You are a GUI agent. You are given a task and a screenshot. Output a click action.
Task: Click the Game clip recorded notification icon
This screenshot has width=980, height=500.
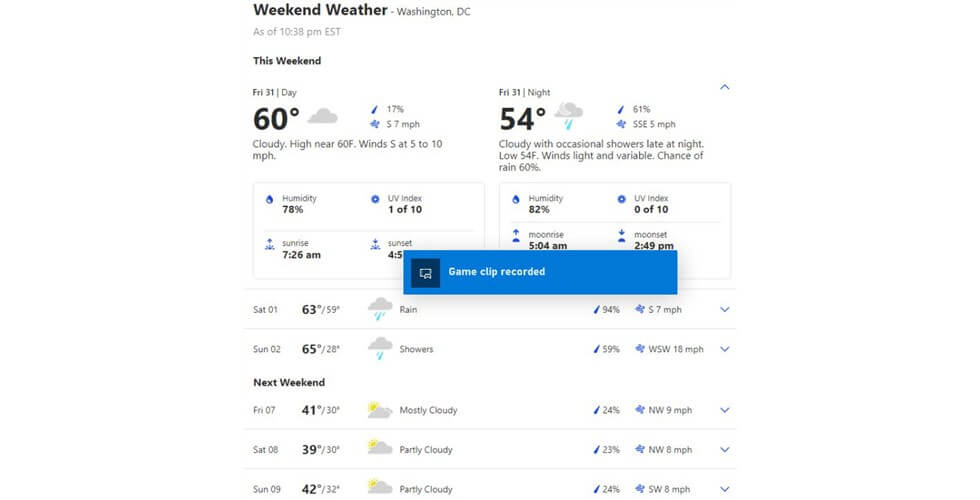point(426,273)
